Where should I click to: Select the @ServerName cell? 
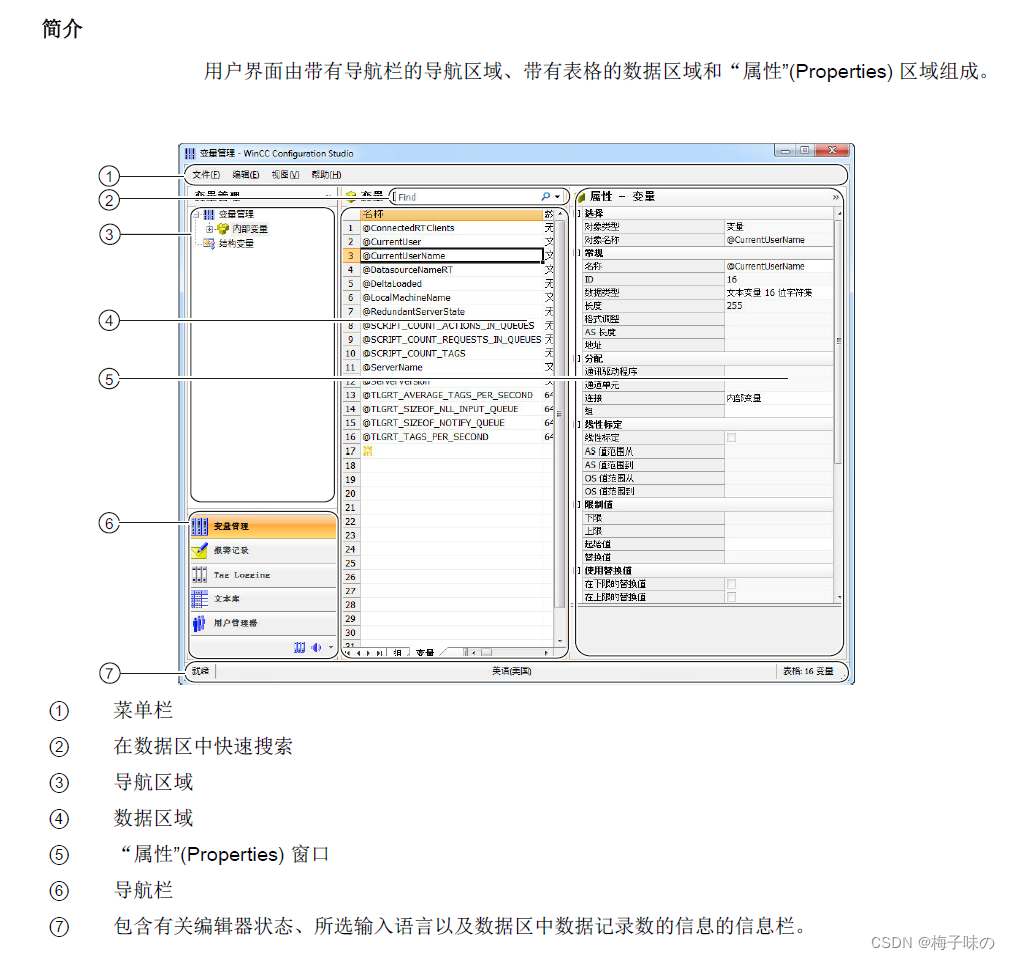450,367
